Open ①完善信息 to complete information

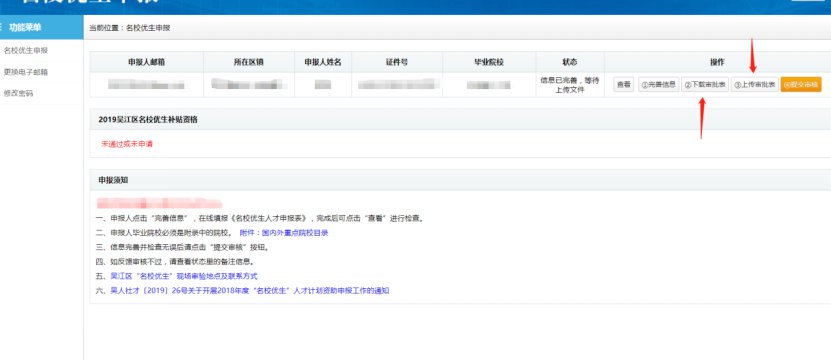click(658, 85)
